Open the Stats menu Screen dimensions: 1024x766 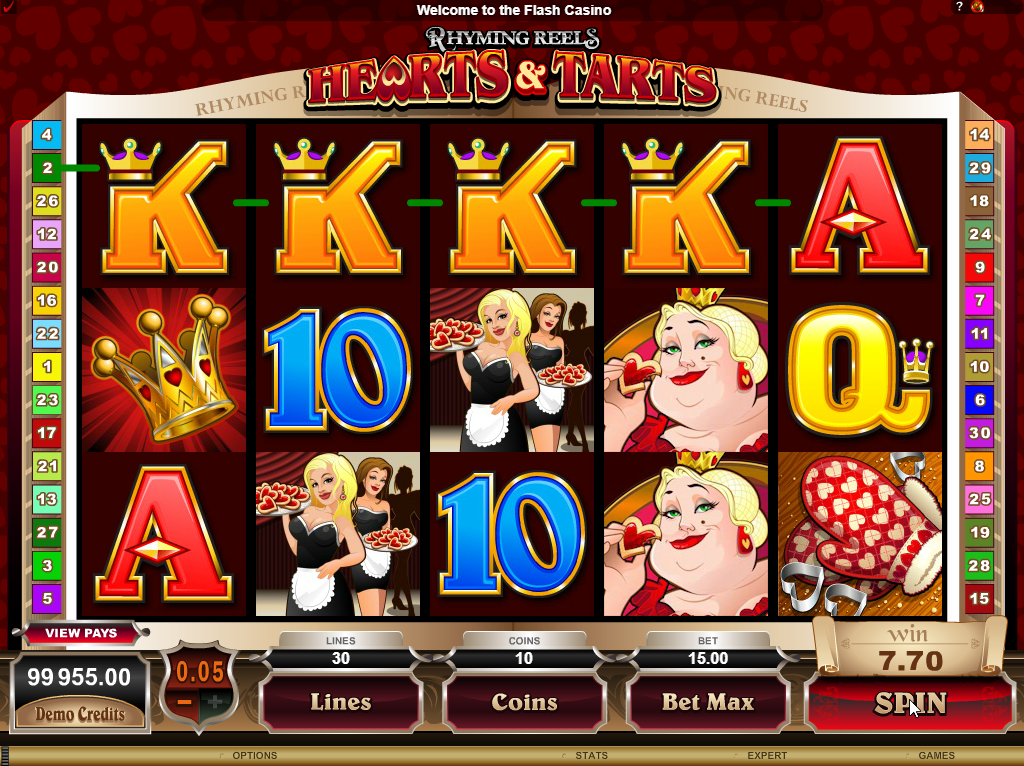pyautogui.click(x=591, y=756)
